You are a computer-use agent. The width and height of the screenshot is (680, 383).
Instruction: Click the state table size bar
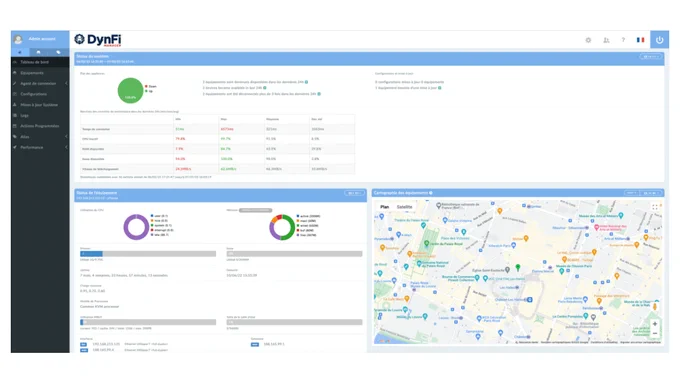click(x=294, y=322)
